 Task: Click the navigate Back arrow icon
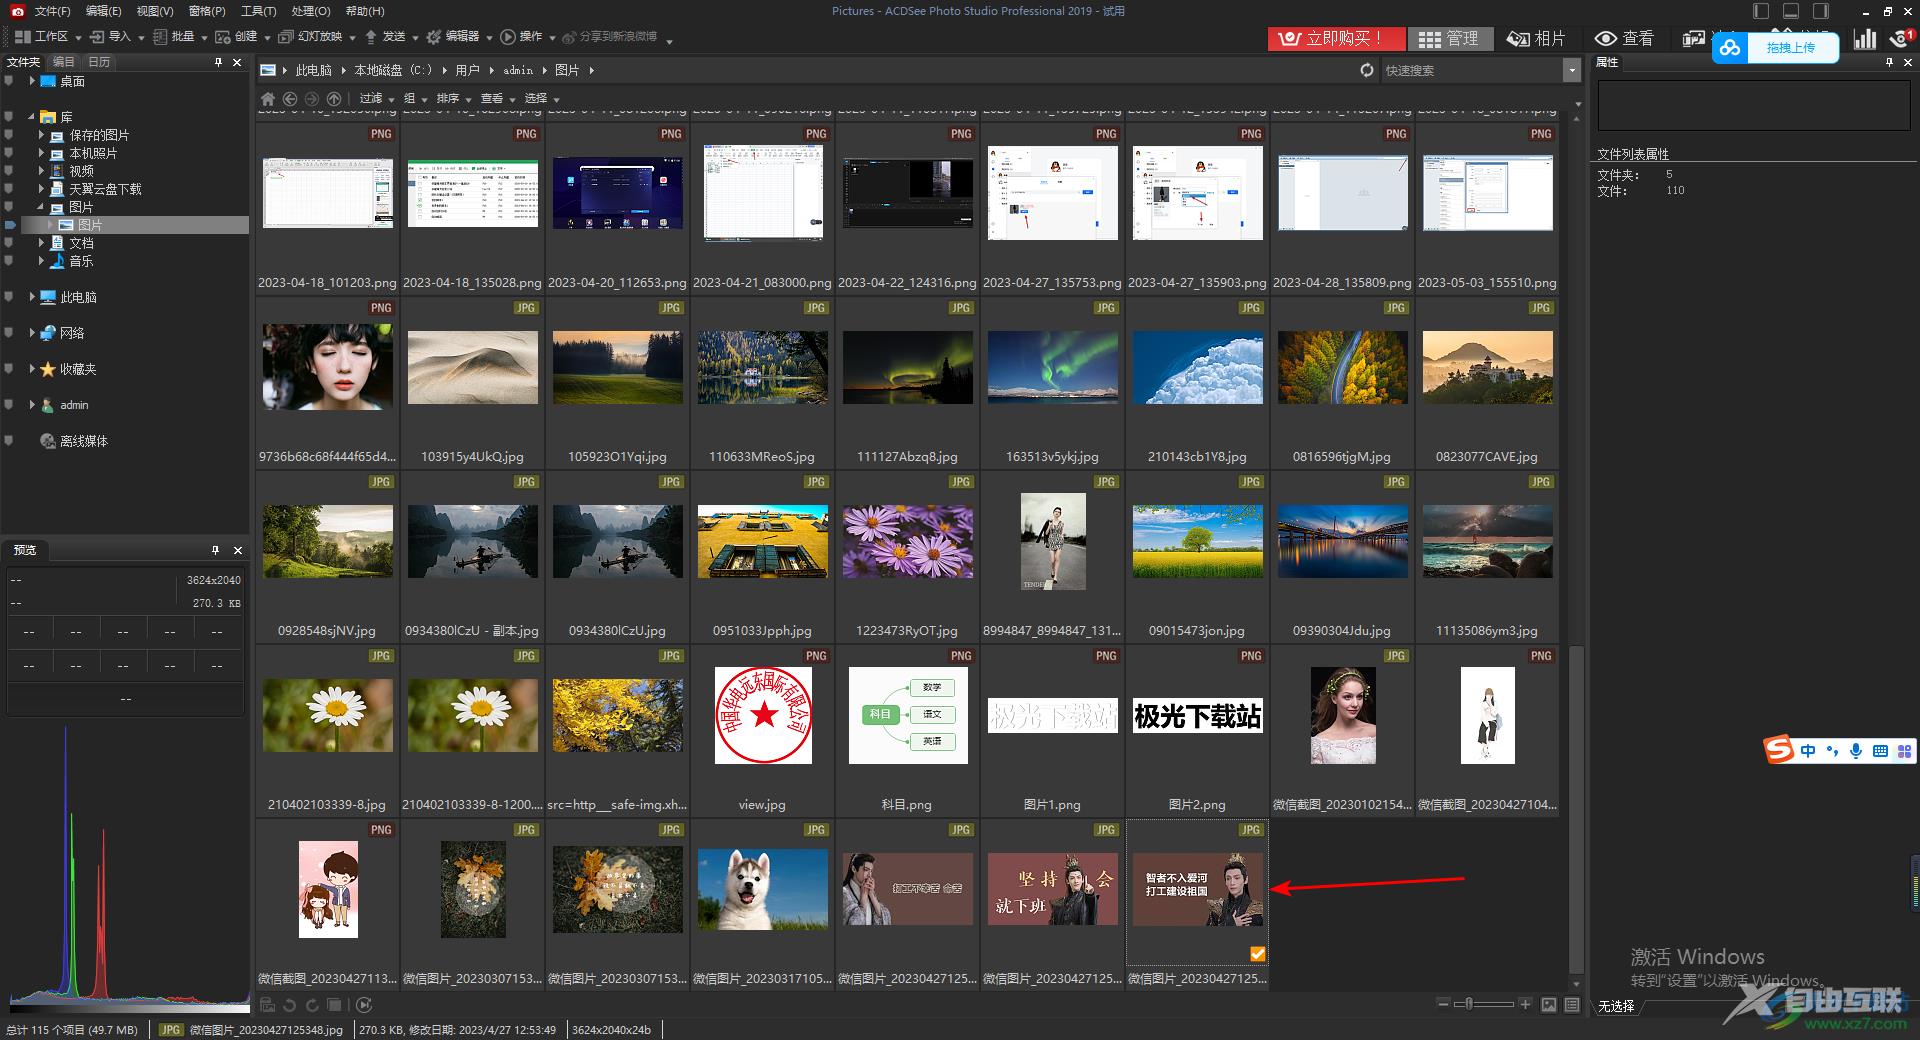click(x=290, y=99)
